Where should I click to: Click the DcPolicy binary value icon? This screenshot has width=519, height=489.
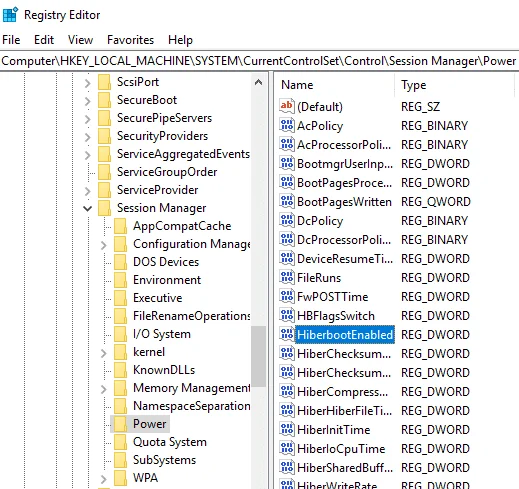click(x=287, y=220)
